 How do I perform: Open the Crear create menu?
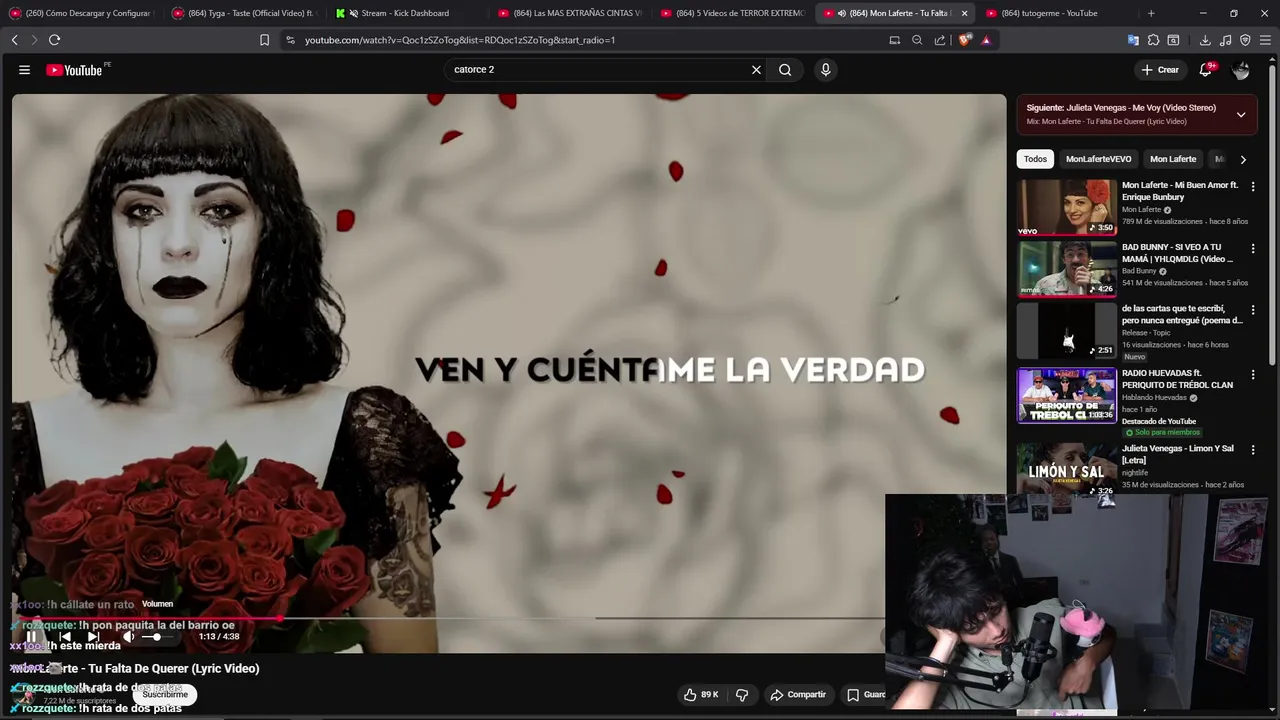(x=1160, y=70)
